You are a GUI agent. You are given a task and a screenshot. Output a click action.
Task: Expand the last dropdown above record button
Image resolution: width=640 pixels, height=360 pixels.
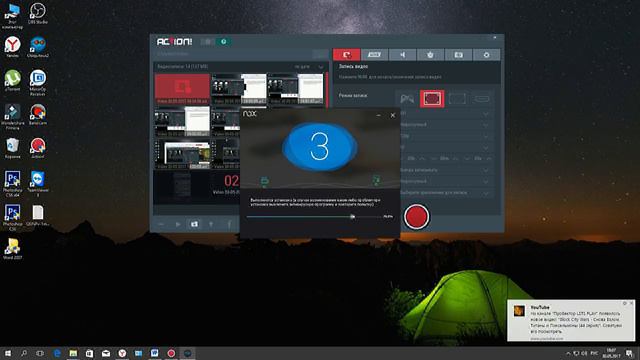486,192
